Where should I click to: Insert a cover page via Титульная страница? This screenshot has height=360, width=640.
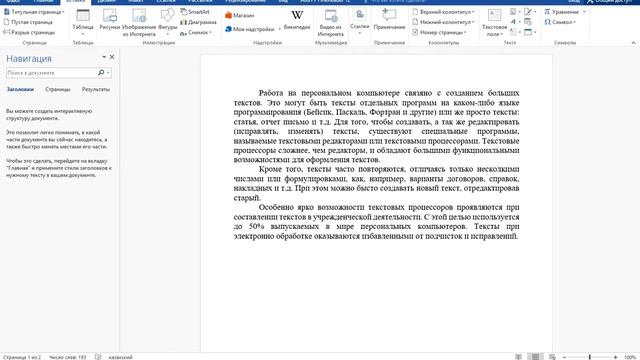[34, 12]
